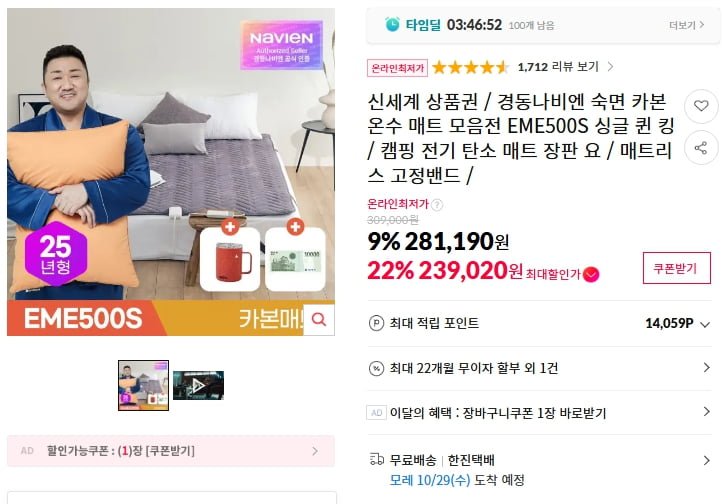Select the first product image thumbnail

[143, 385]
